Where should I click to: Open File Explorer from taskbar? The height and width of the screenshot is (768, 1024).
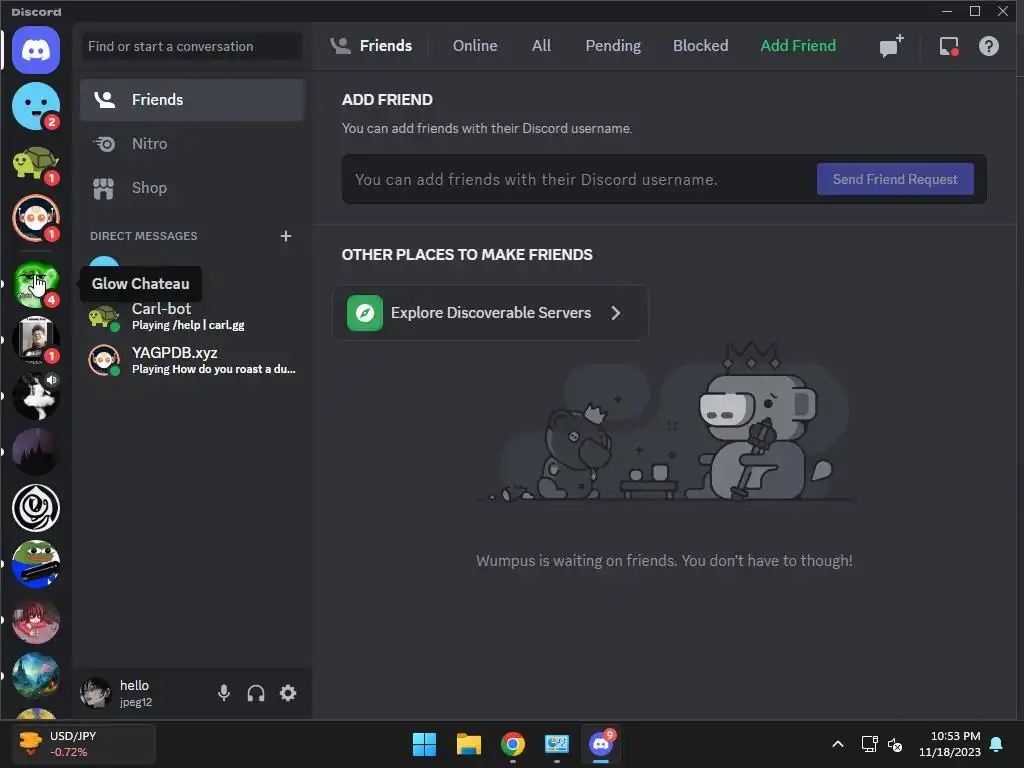(469, 744)
